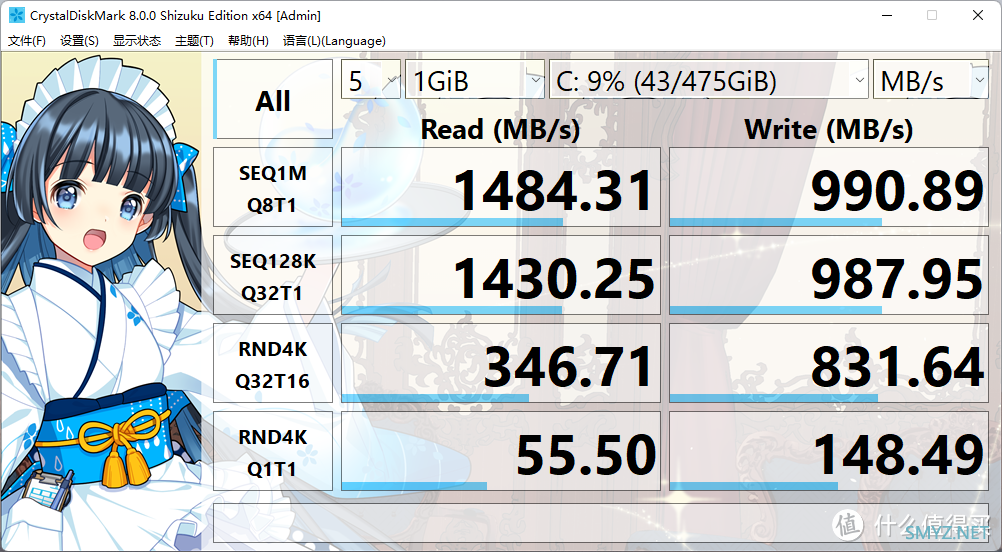The image size is (1002, 552).
Task: Close the CrystalDiskMark window
Action: click(x=978, y=15)
